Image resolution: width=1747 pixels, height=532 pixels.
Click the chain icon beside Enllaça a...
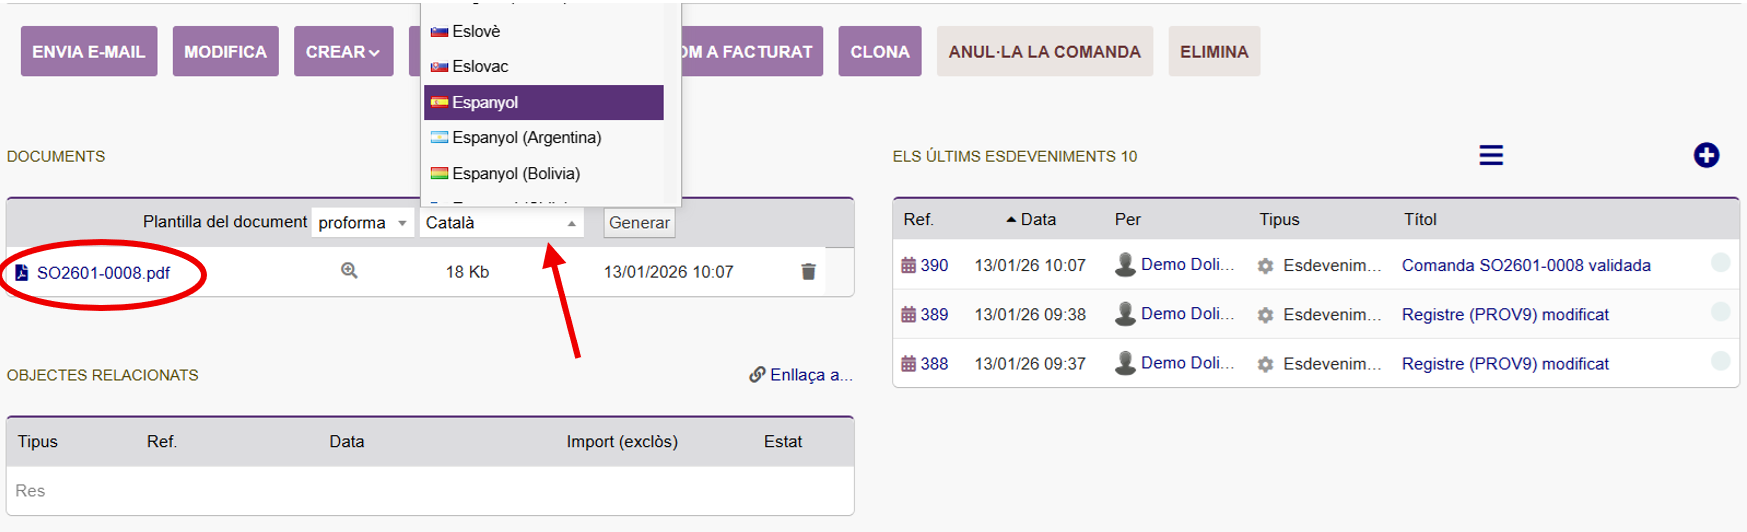tap(757, 375)
